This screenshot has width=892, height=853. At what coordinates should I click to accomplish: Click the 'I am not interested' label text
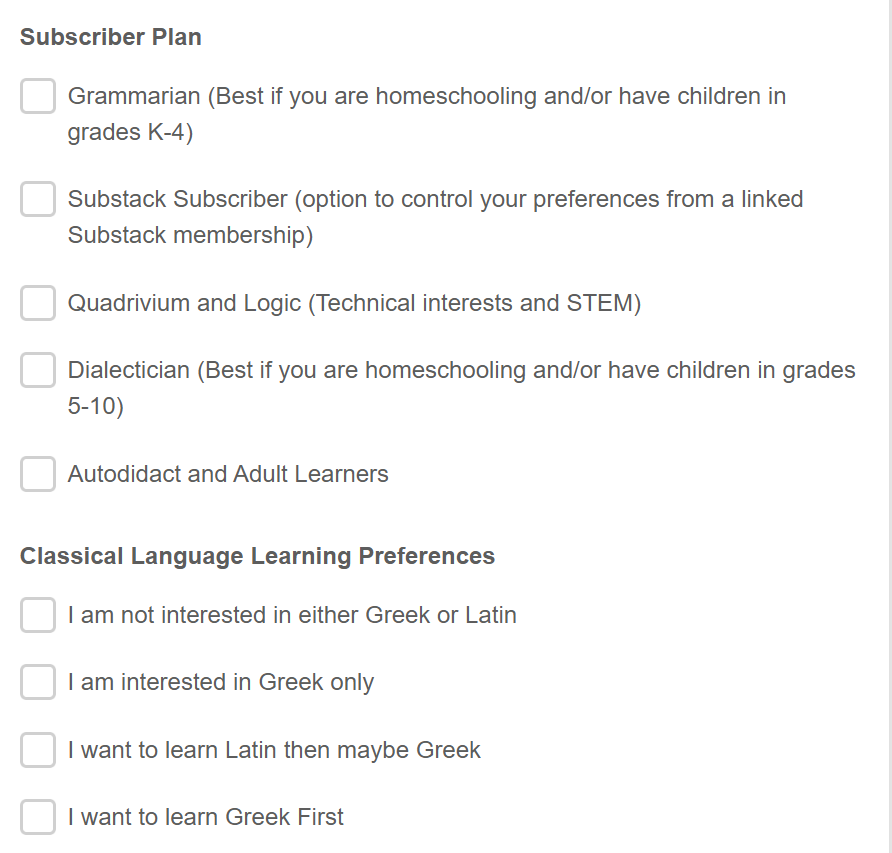tap(292, 615)
